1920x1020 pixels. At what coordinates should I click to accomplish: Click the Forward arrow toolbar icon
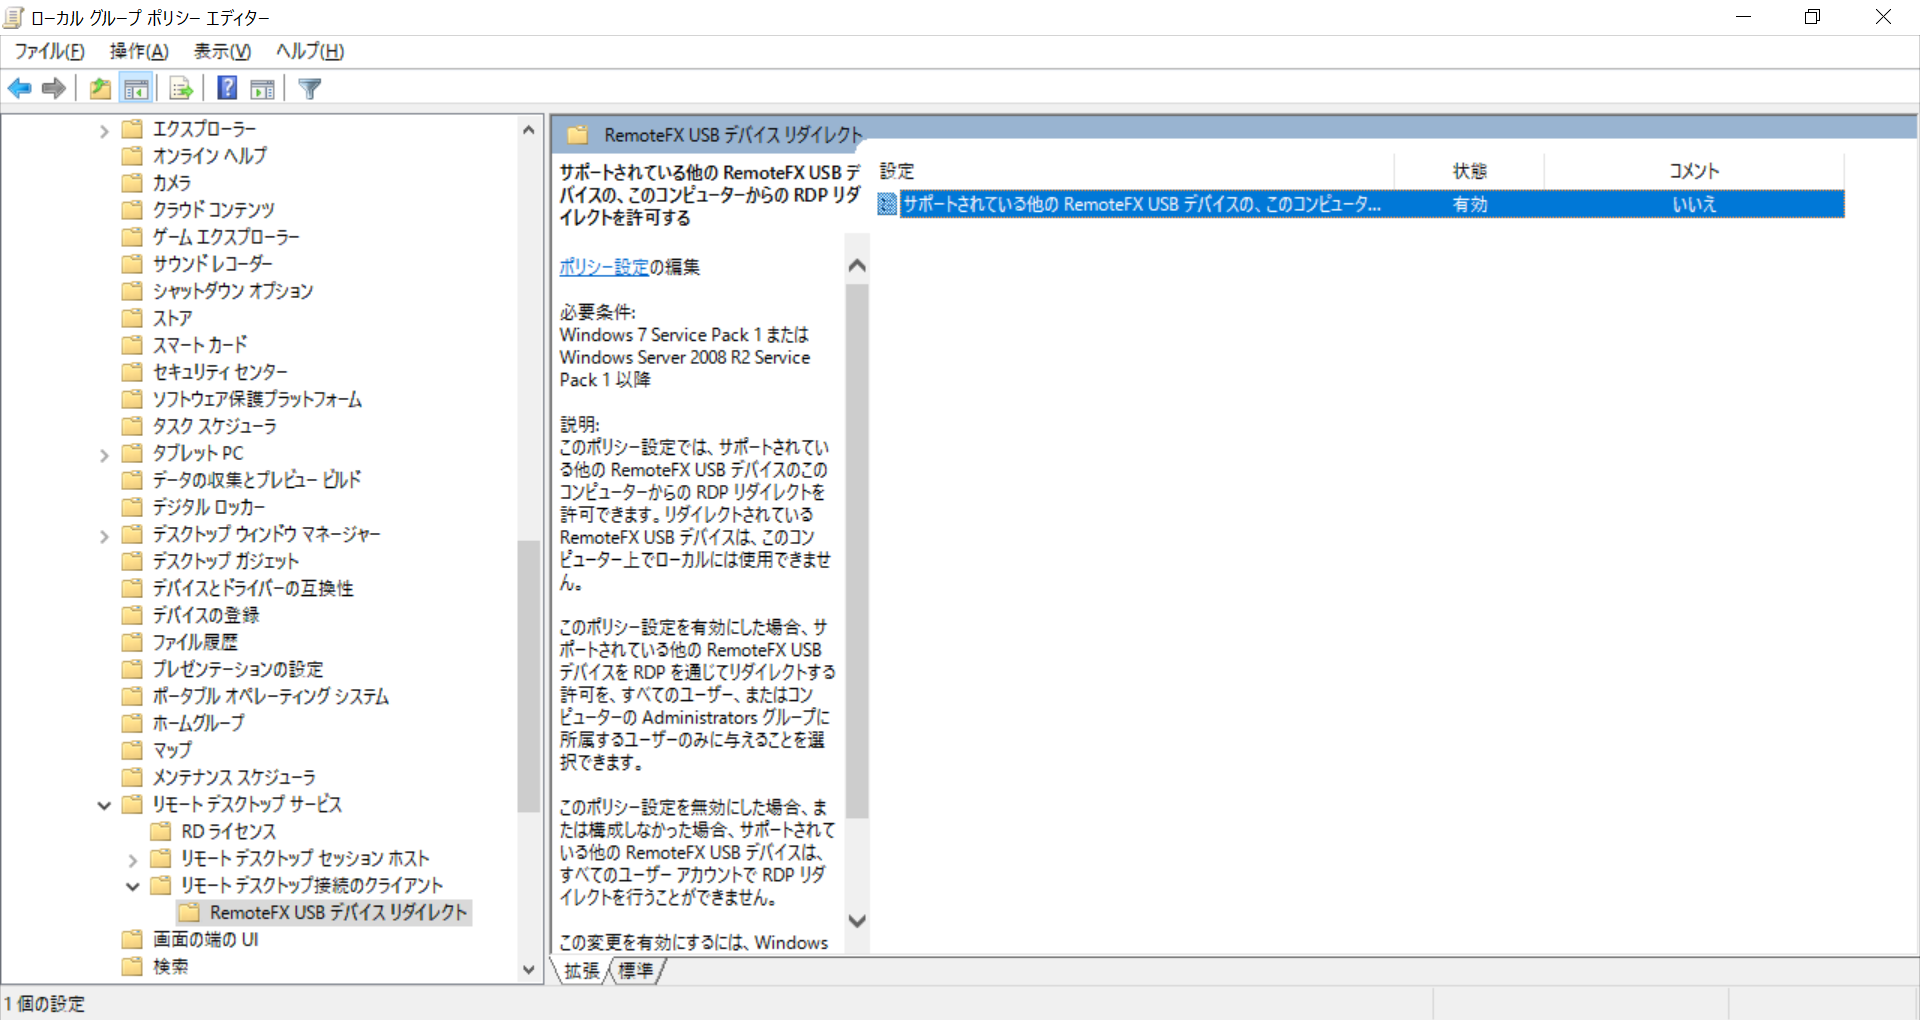[54, 89]
